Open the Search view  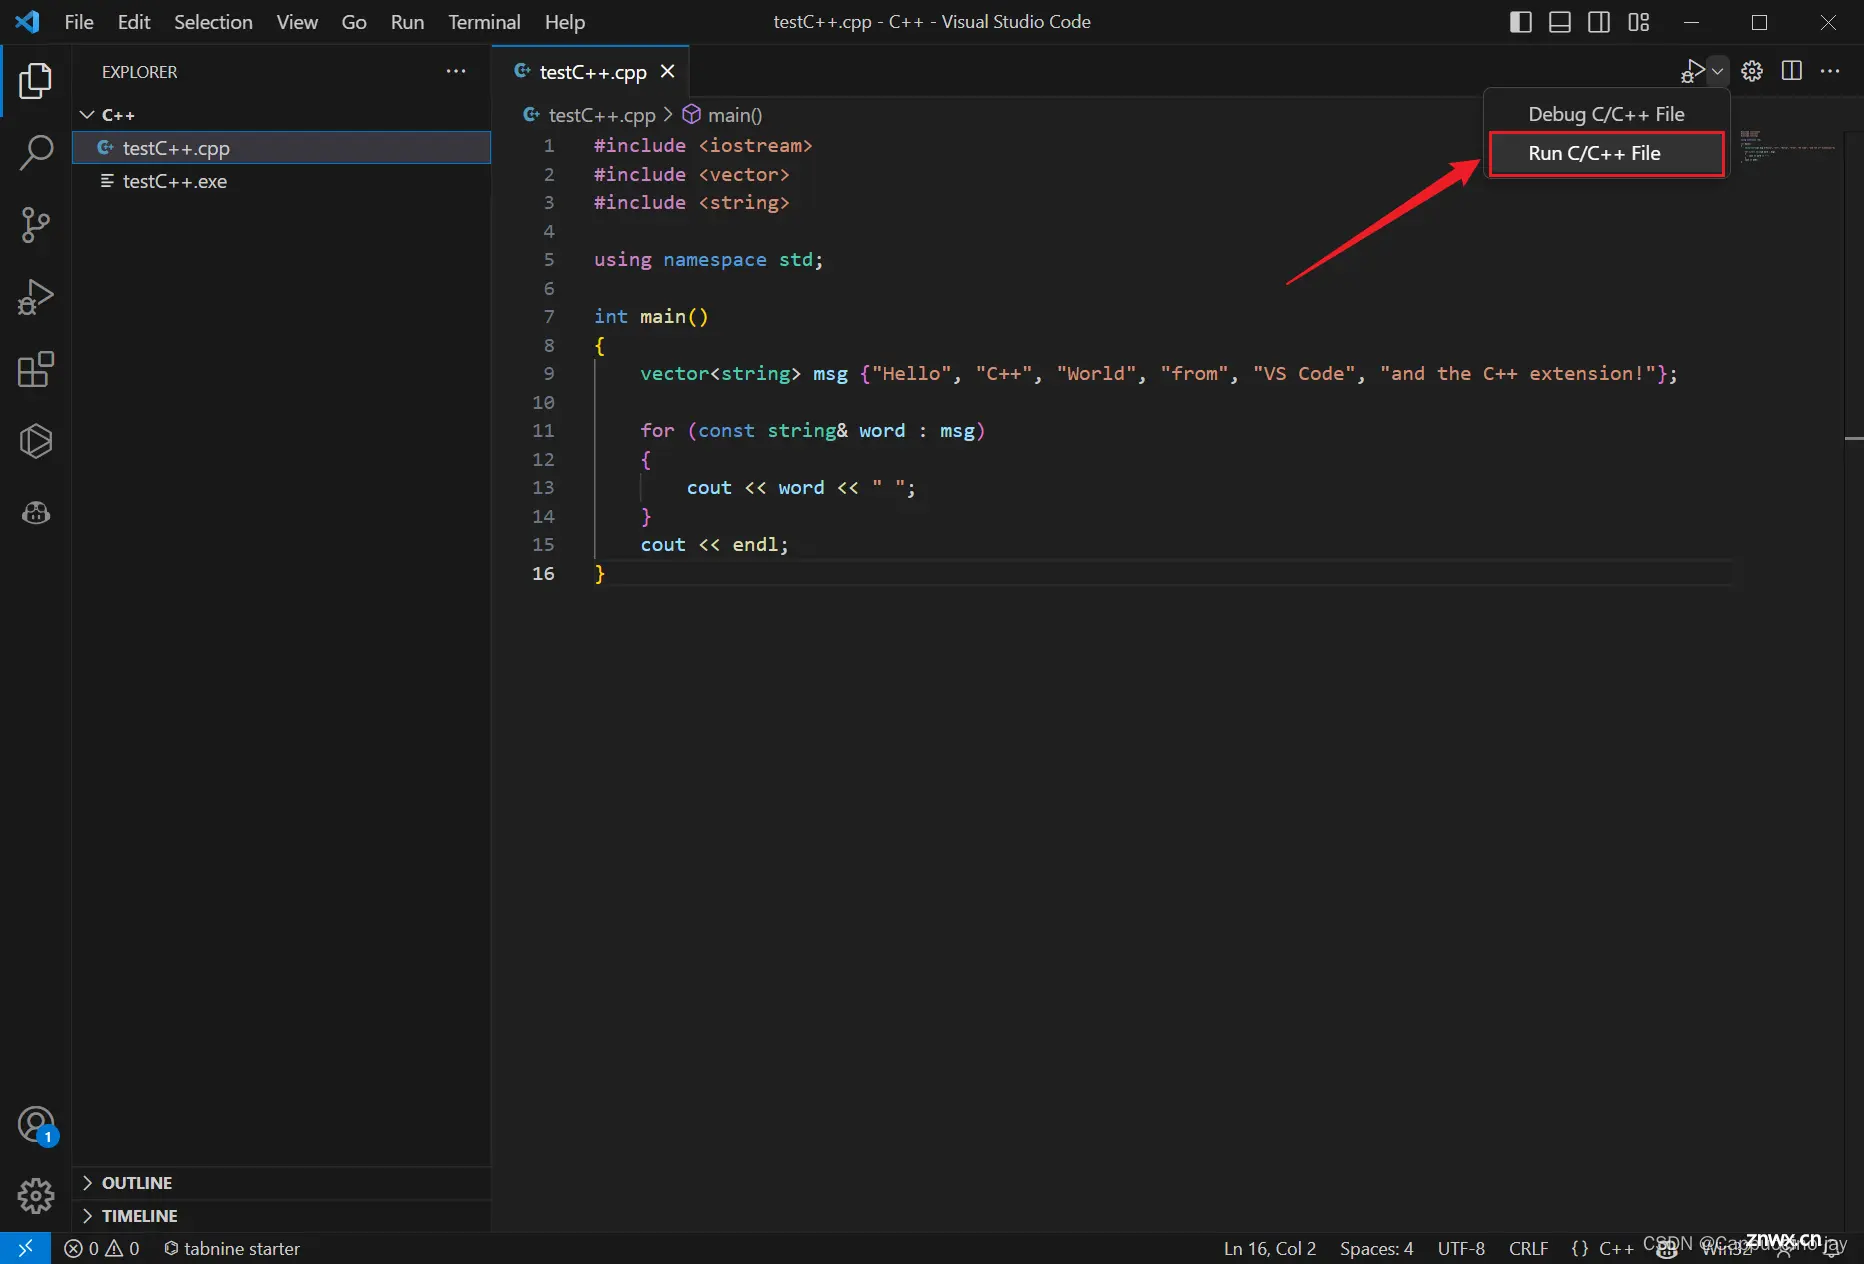[36, 153]
